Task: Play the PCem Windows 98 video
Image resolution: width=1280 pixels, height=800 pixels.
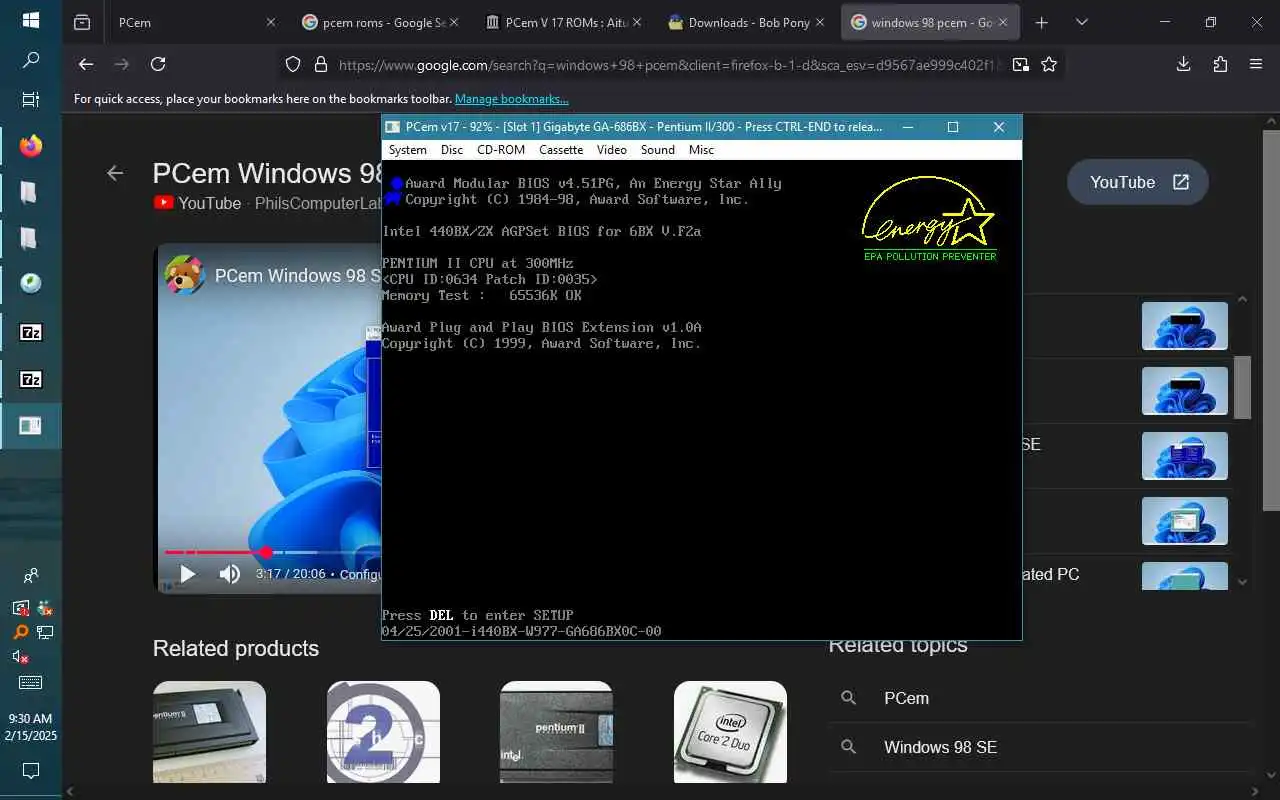Action: pyautogui.click(x=187, y=574)
